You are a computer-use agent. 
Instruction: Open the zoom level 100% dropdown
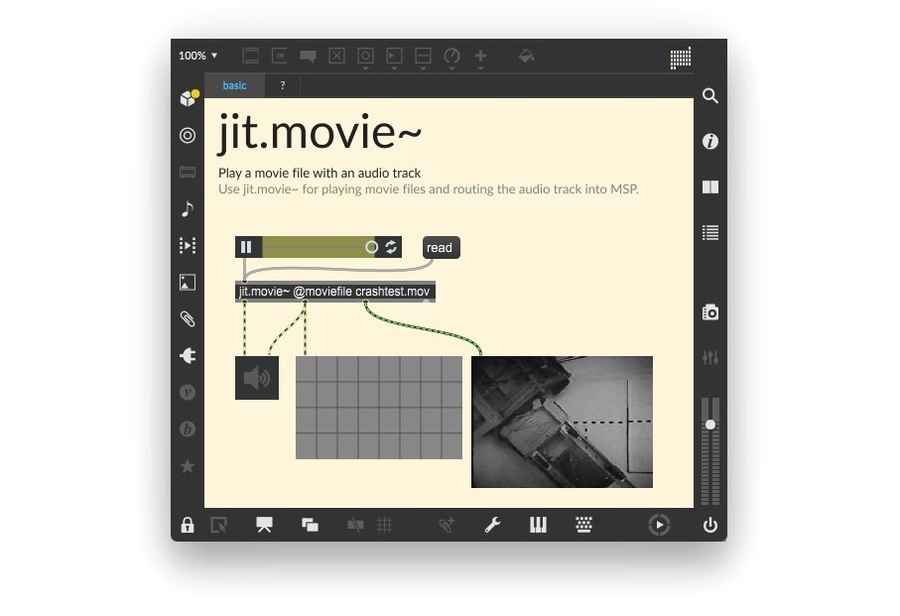click(198, 56)
